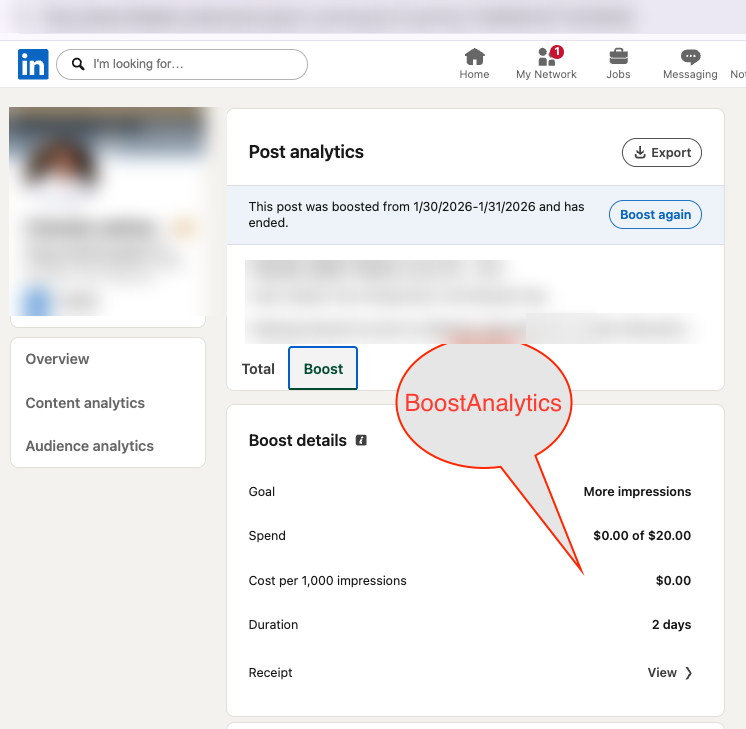Click the "Cost per 1,000 impressions" label
Image resolution: width=746 pixels, height=729 pixels.
327,581
